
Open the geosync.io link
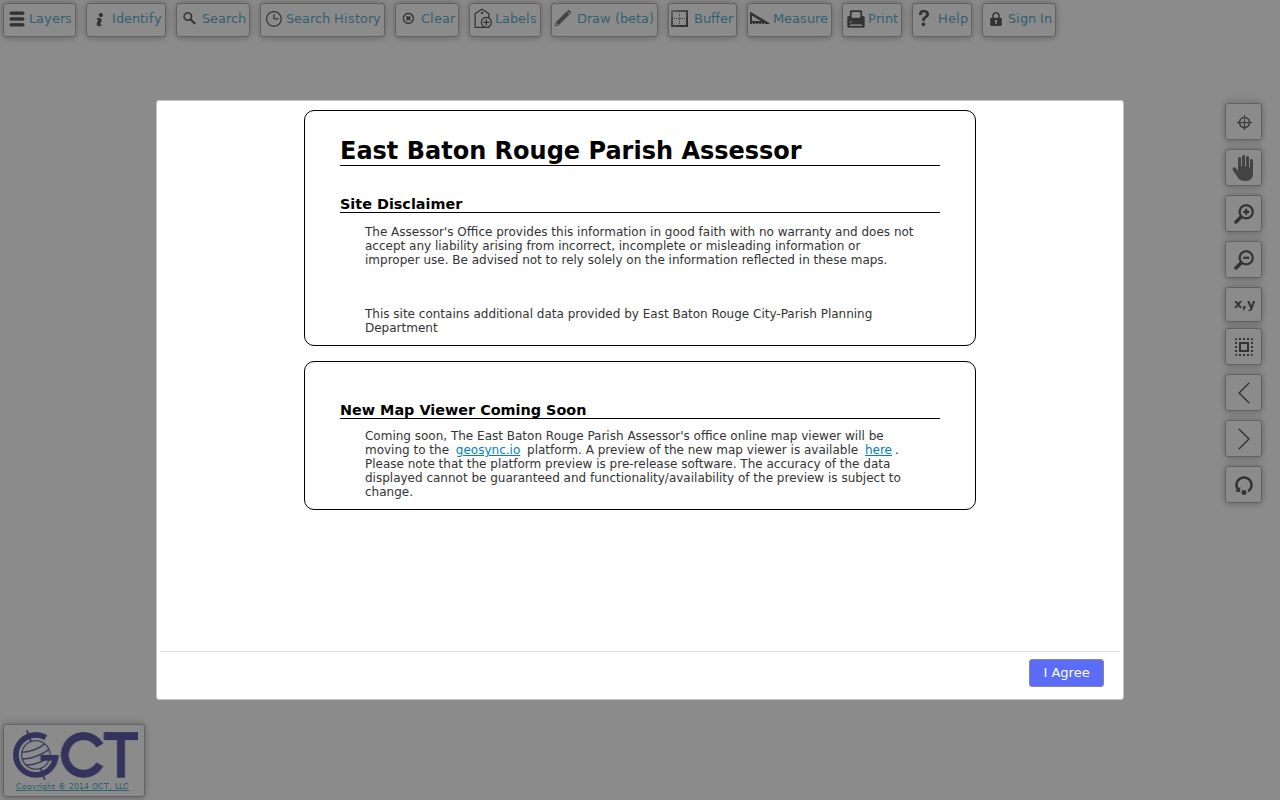tap(488, 450)
